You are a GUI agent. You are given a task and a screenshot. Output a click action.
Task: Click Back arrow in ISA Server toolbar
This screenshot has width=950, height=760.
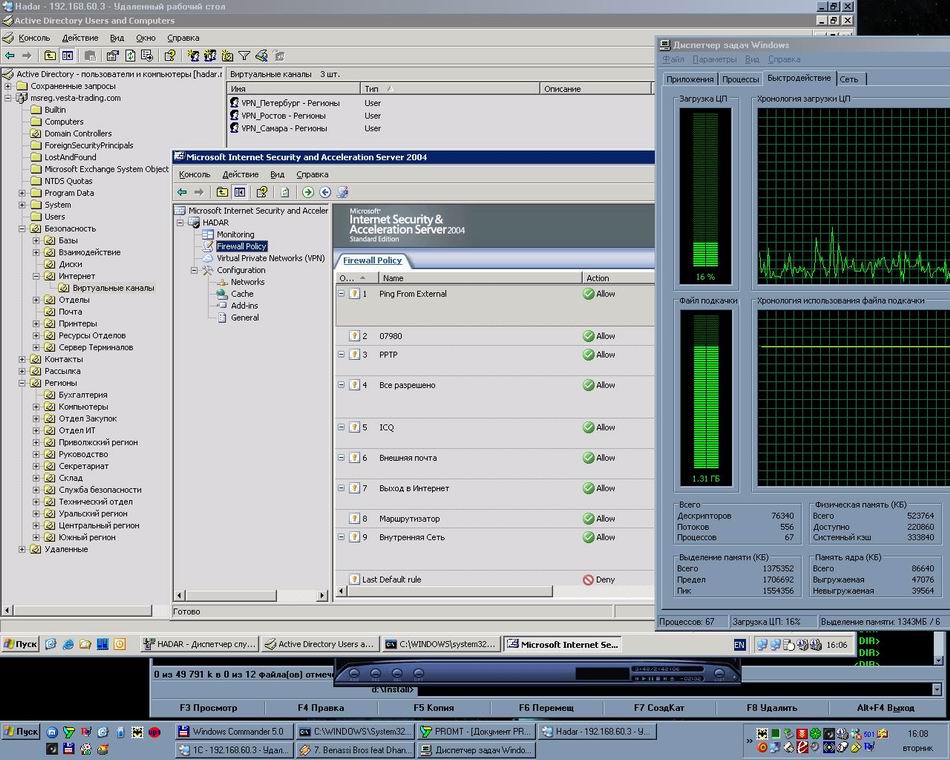[182, 192]
